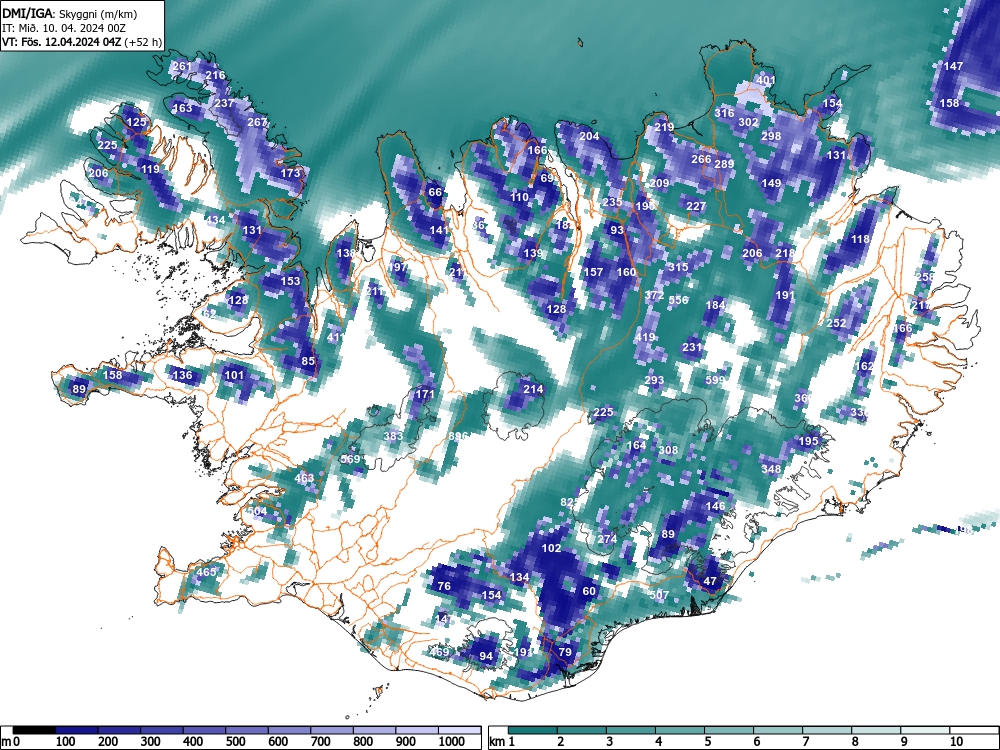Click the visibility value 171
Viewport: 1000px width, 750px height.
(x=425, y=395)
